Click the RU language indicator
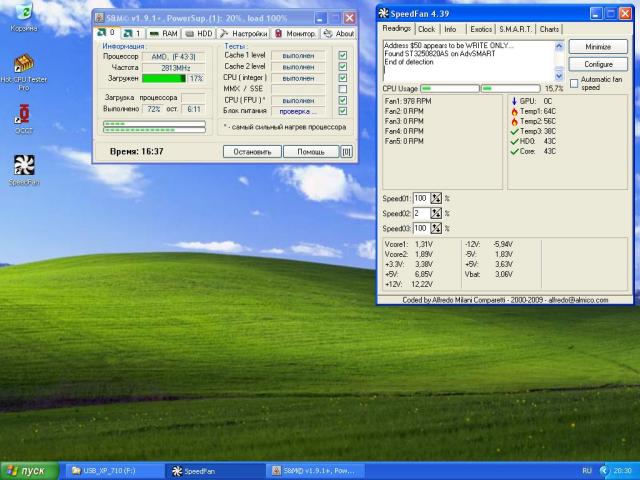Image resolution: width=640 pixels, height=480 pixels. click(587, 471)
